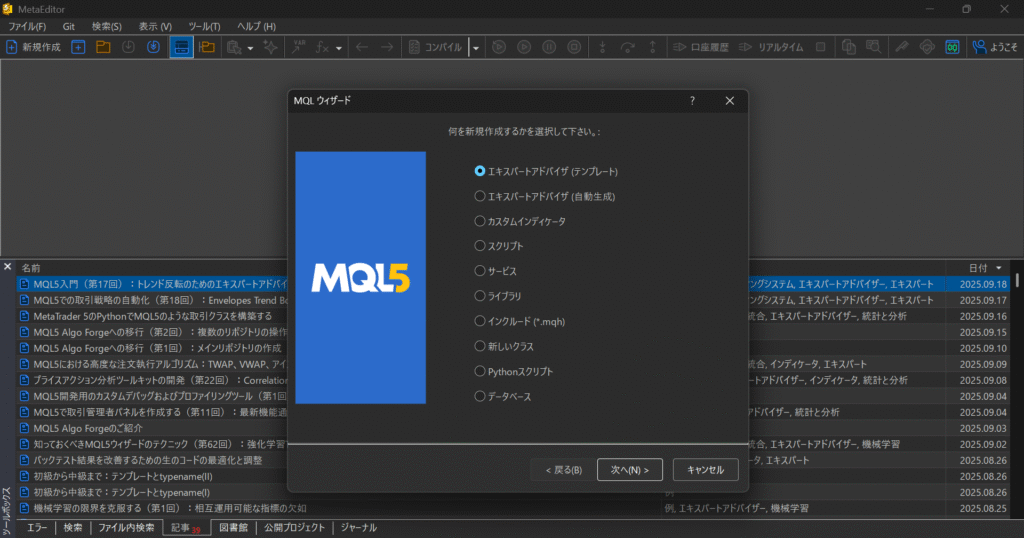Navigate forward with the right arrow icon
This screenshot has width=1024, height=538.
coord(387,47)
